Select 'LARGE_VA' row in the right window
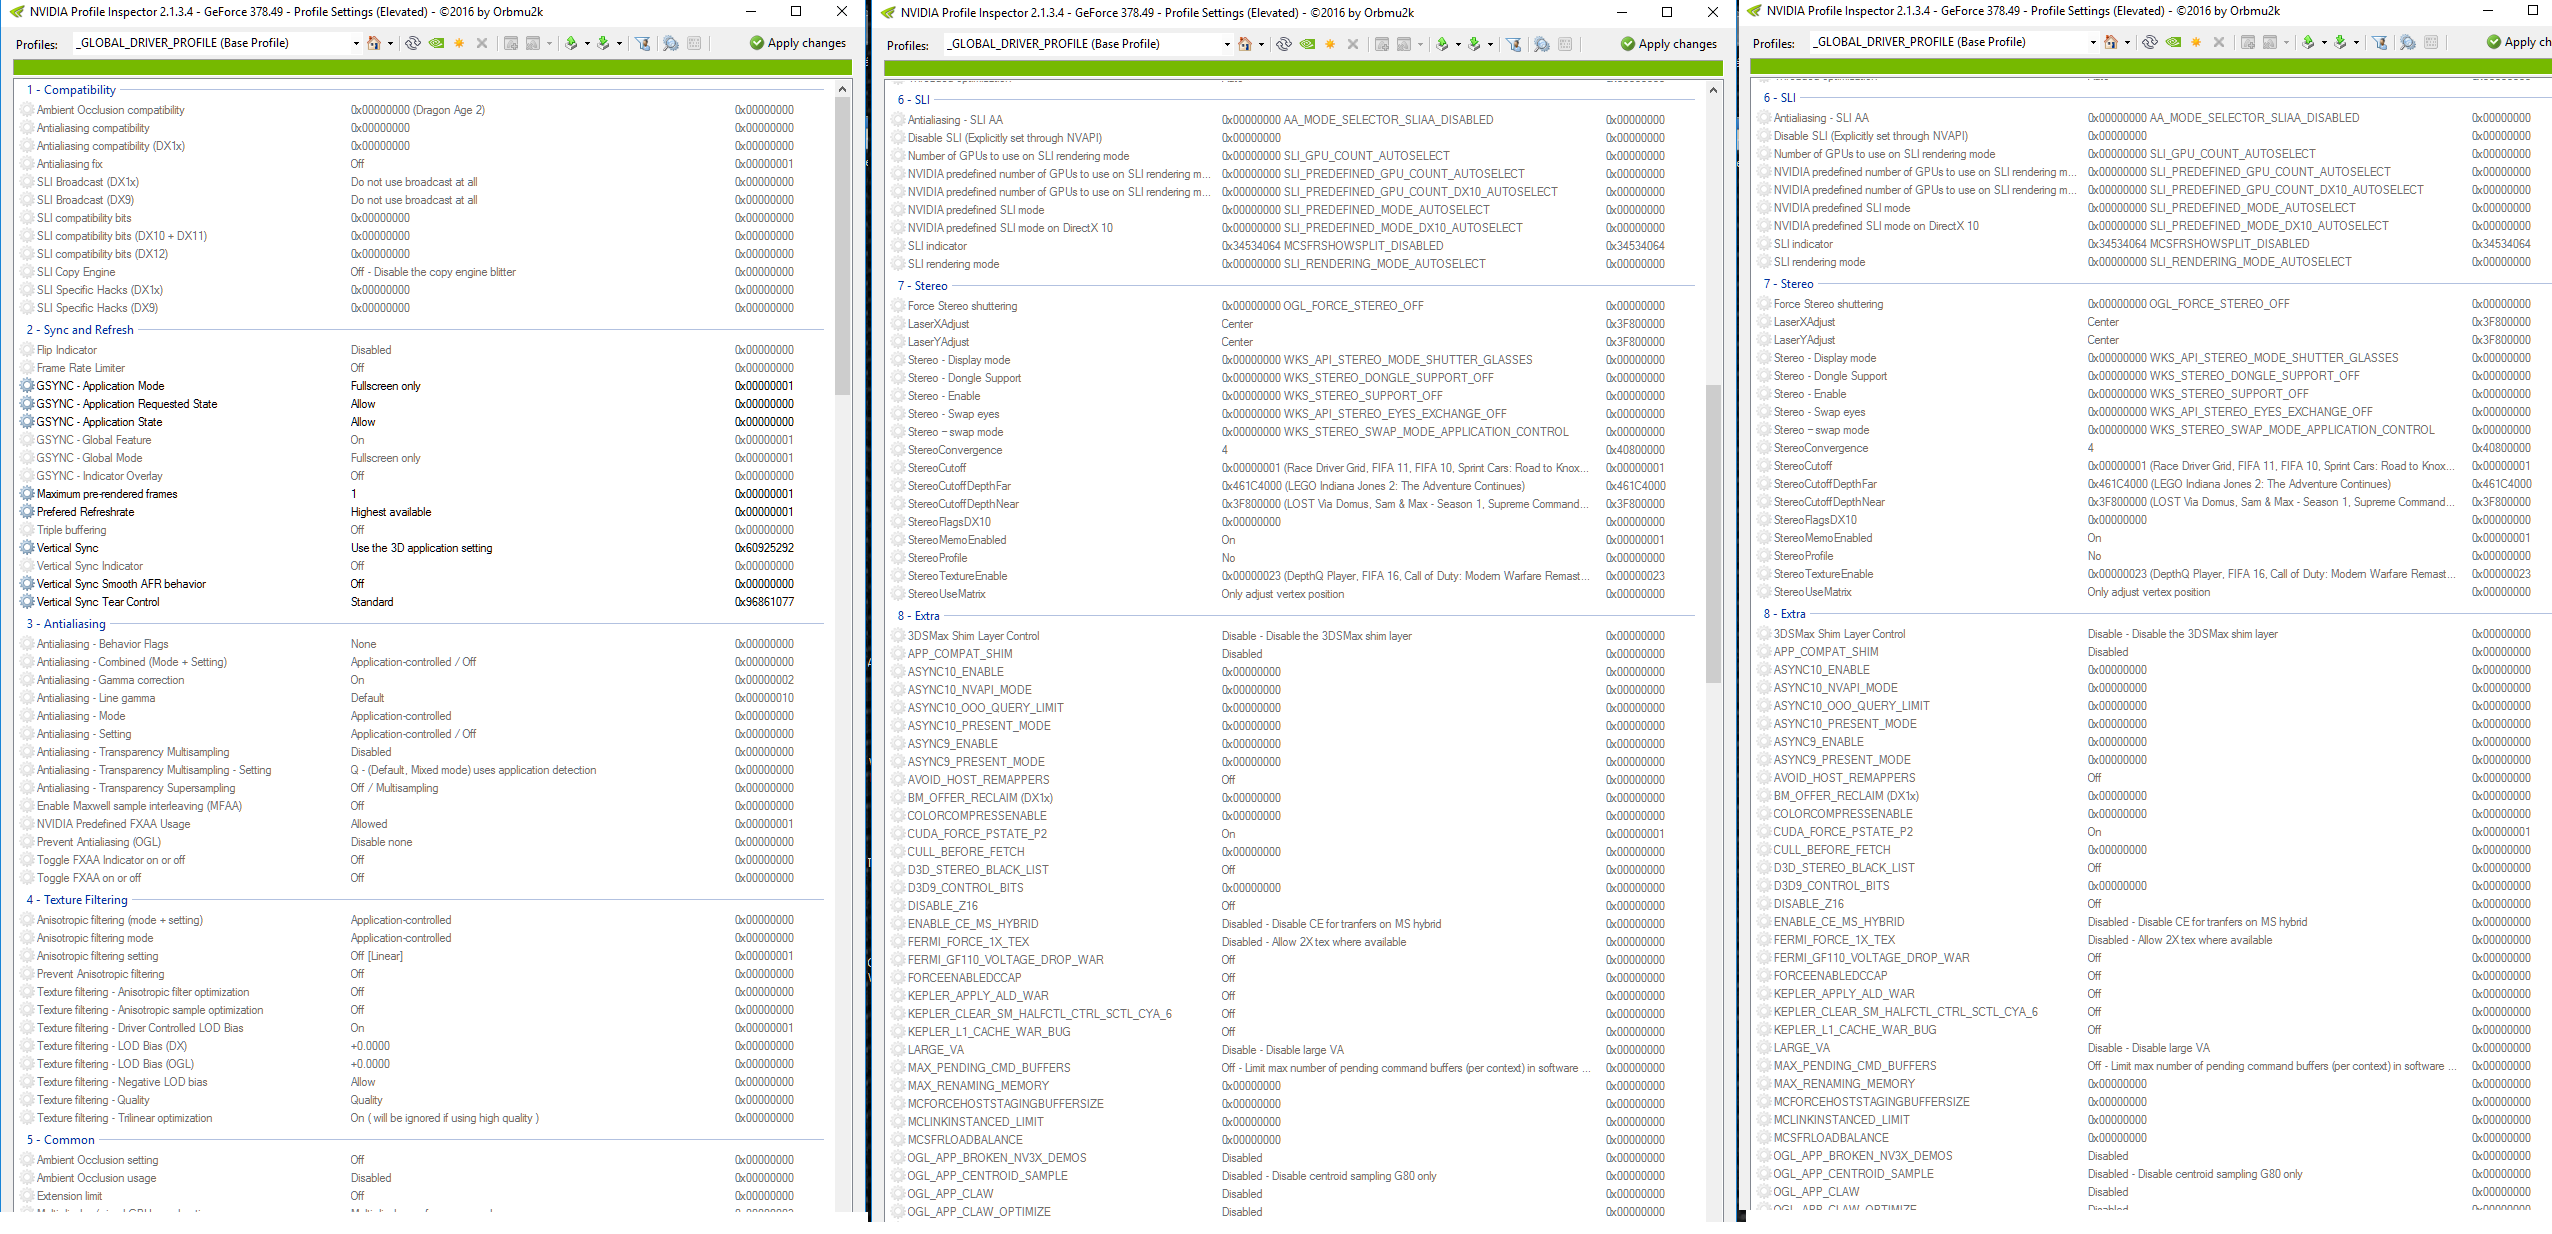 pos(2155,1048)
